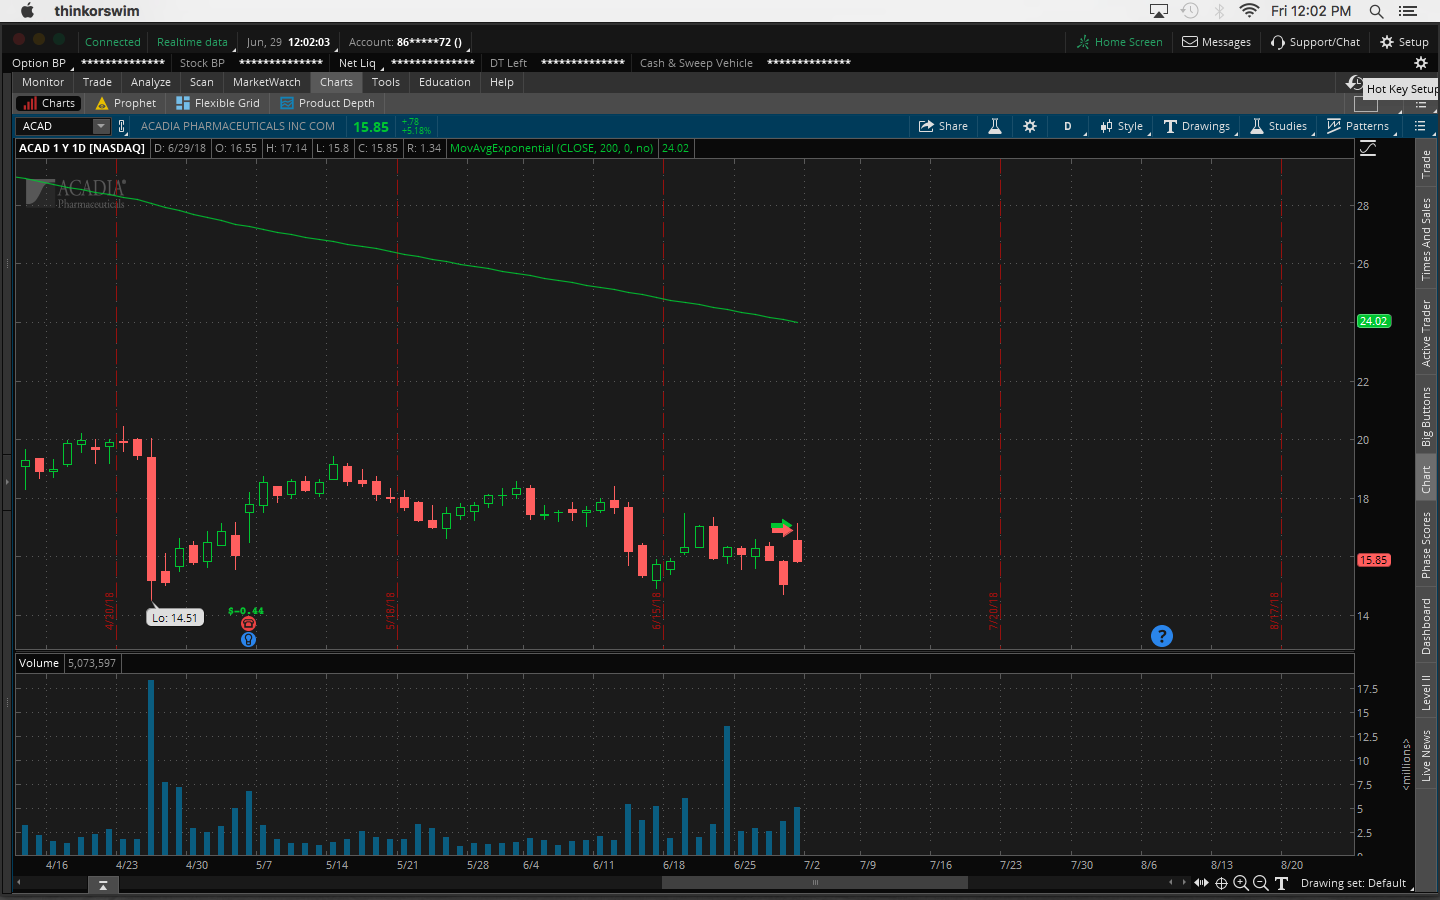Go to the Home Screen

click(x=1119, y=42)
